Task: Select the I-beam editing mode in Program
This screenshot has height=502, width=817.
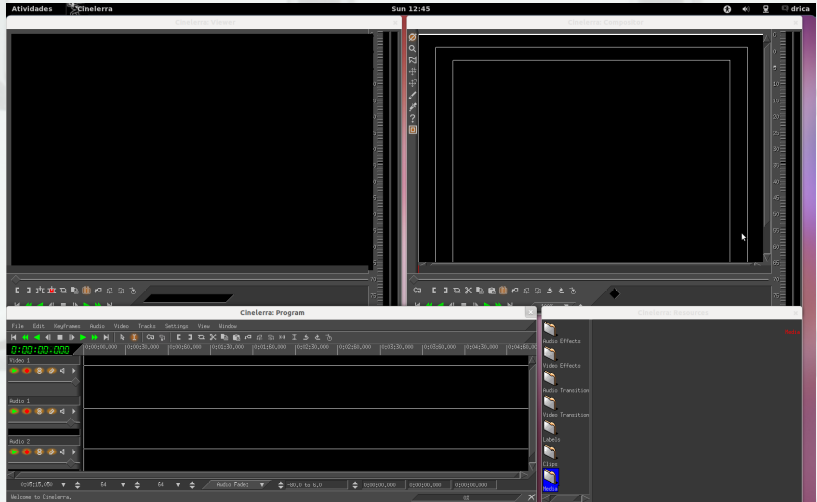Action: pos(134,337)
